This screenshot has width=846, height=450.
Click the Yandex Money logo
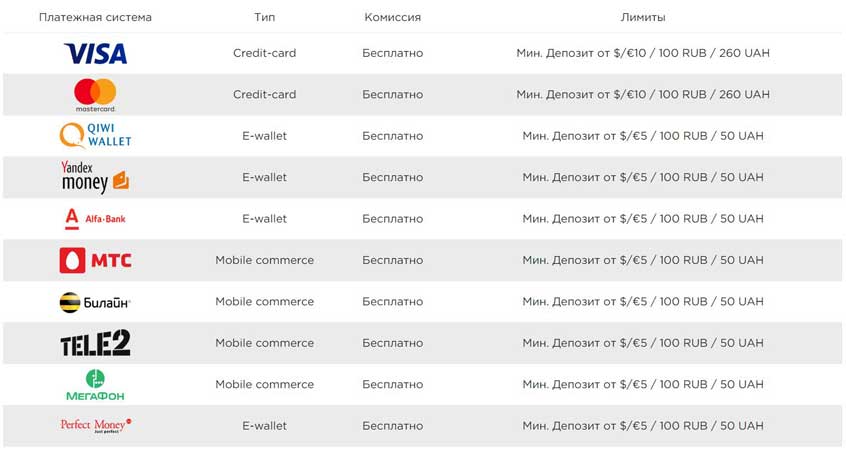pyautogui.click(x=95, y=177)
